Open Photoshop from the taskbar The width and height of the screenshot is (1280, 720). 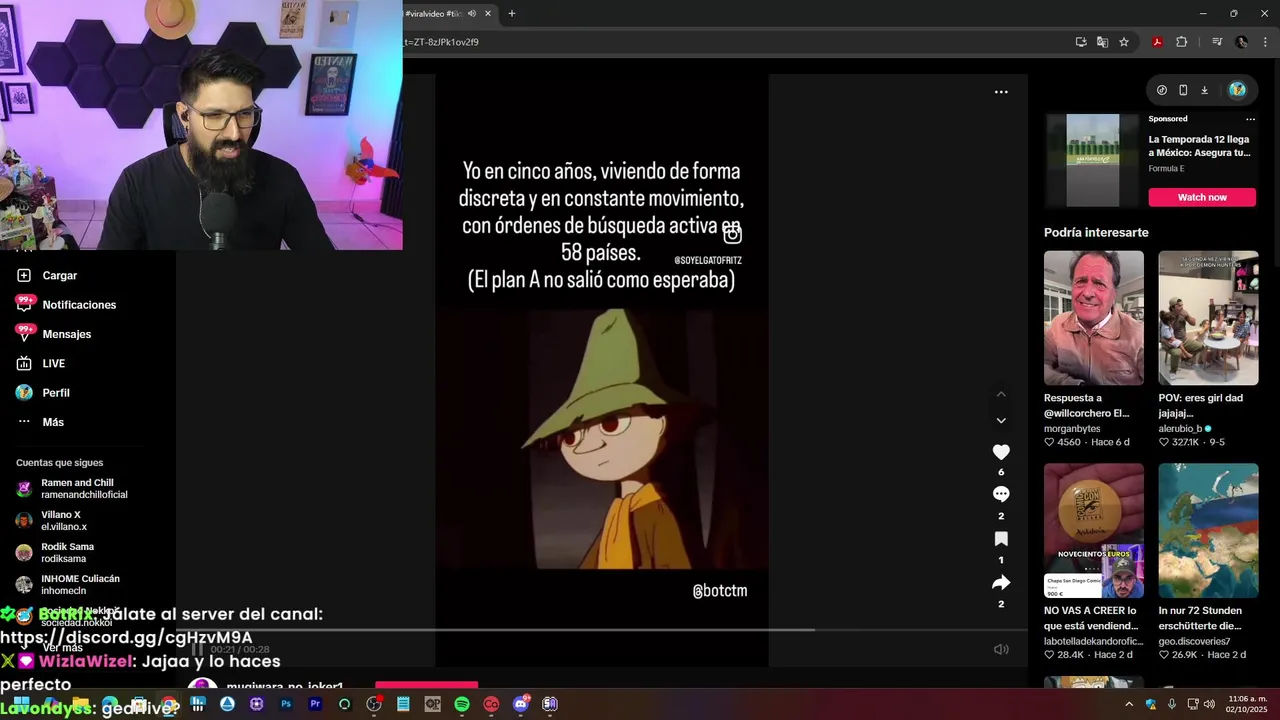286,704
